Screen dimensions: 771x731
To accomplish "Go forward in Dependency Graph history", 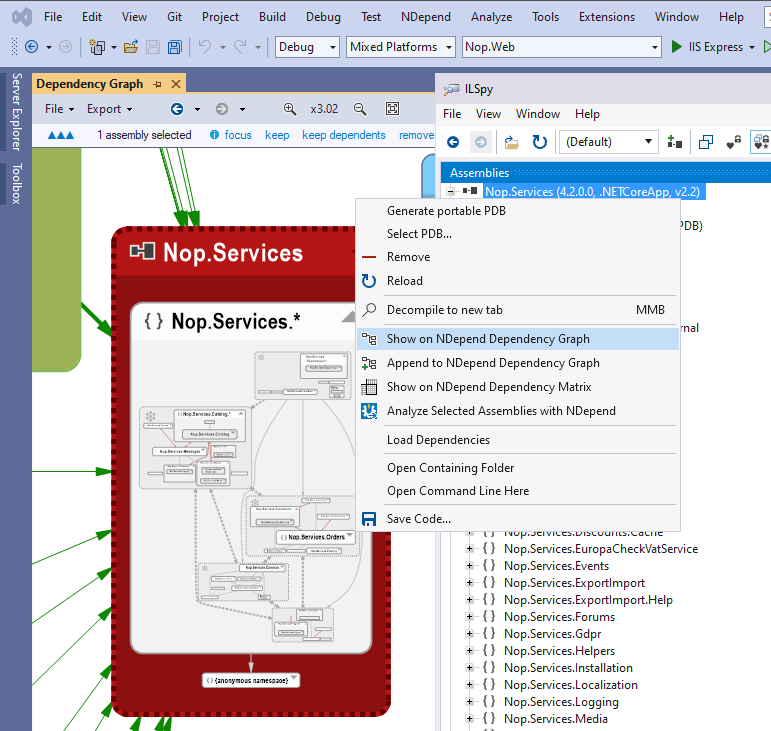I will coord(222,109).
